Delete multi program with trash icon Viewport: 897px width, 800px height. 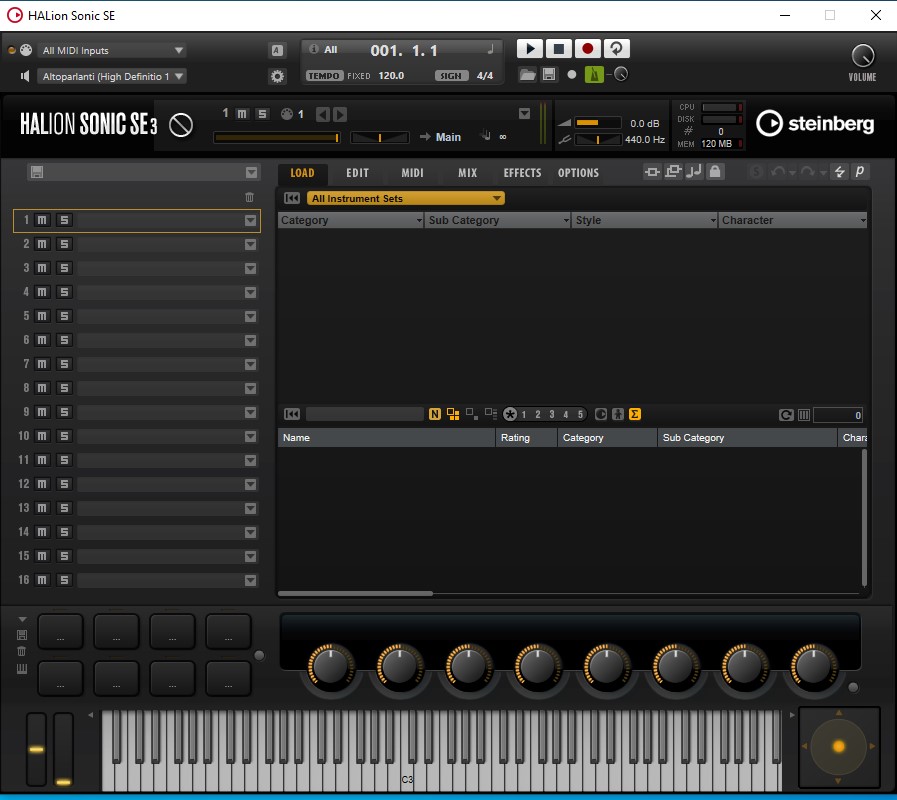click(249, 197)
